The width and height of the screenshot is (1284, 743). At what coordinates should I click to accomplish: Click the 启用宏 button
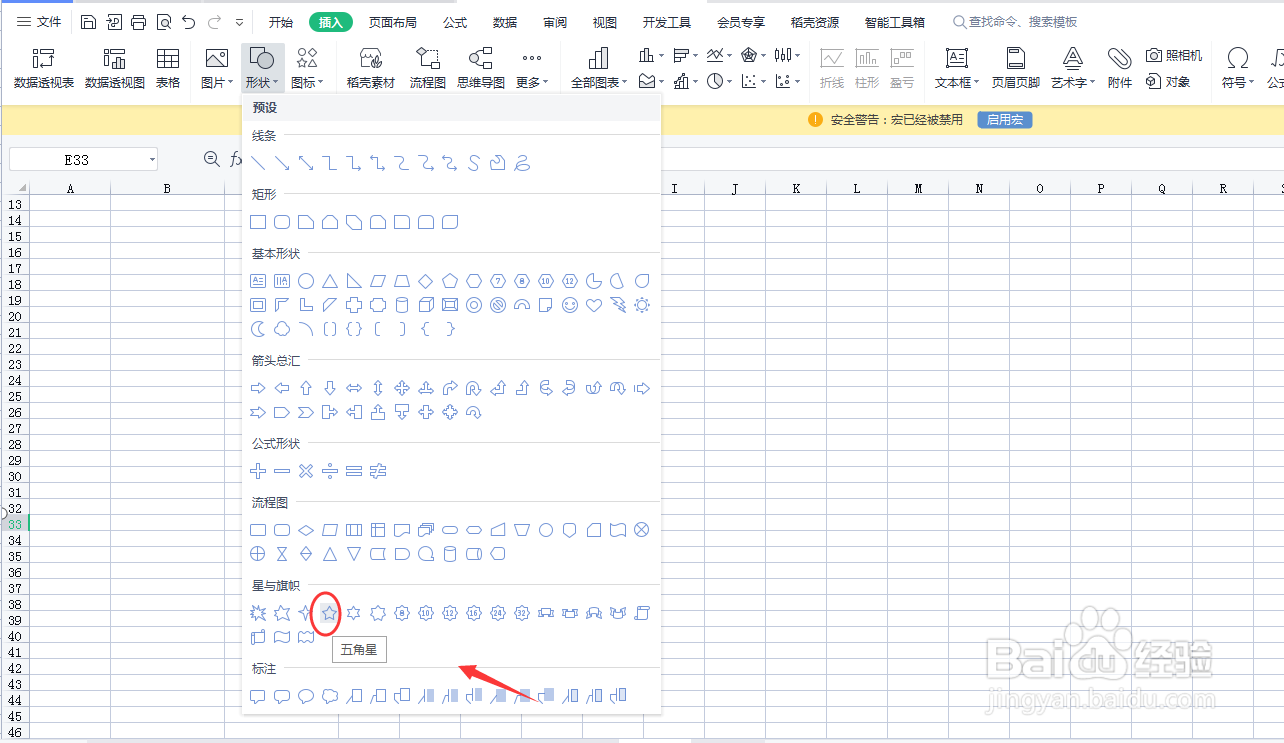pyautogui.click(x=1005, y=120)
